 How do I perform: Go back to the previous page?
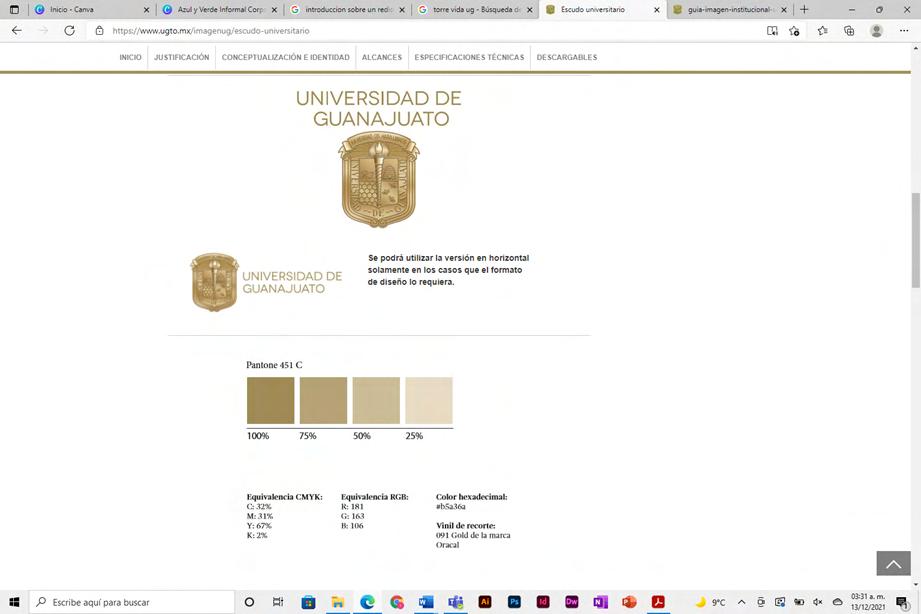16,31
